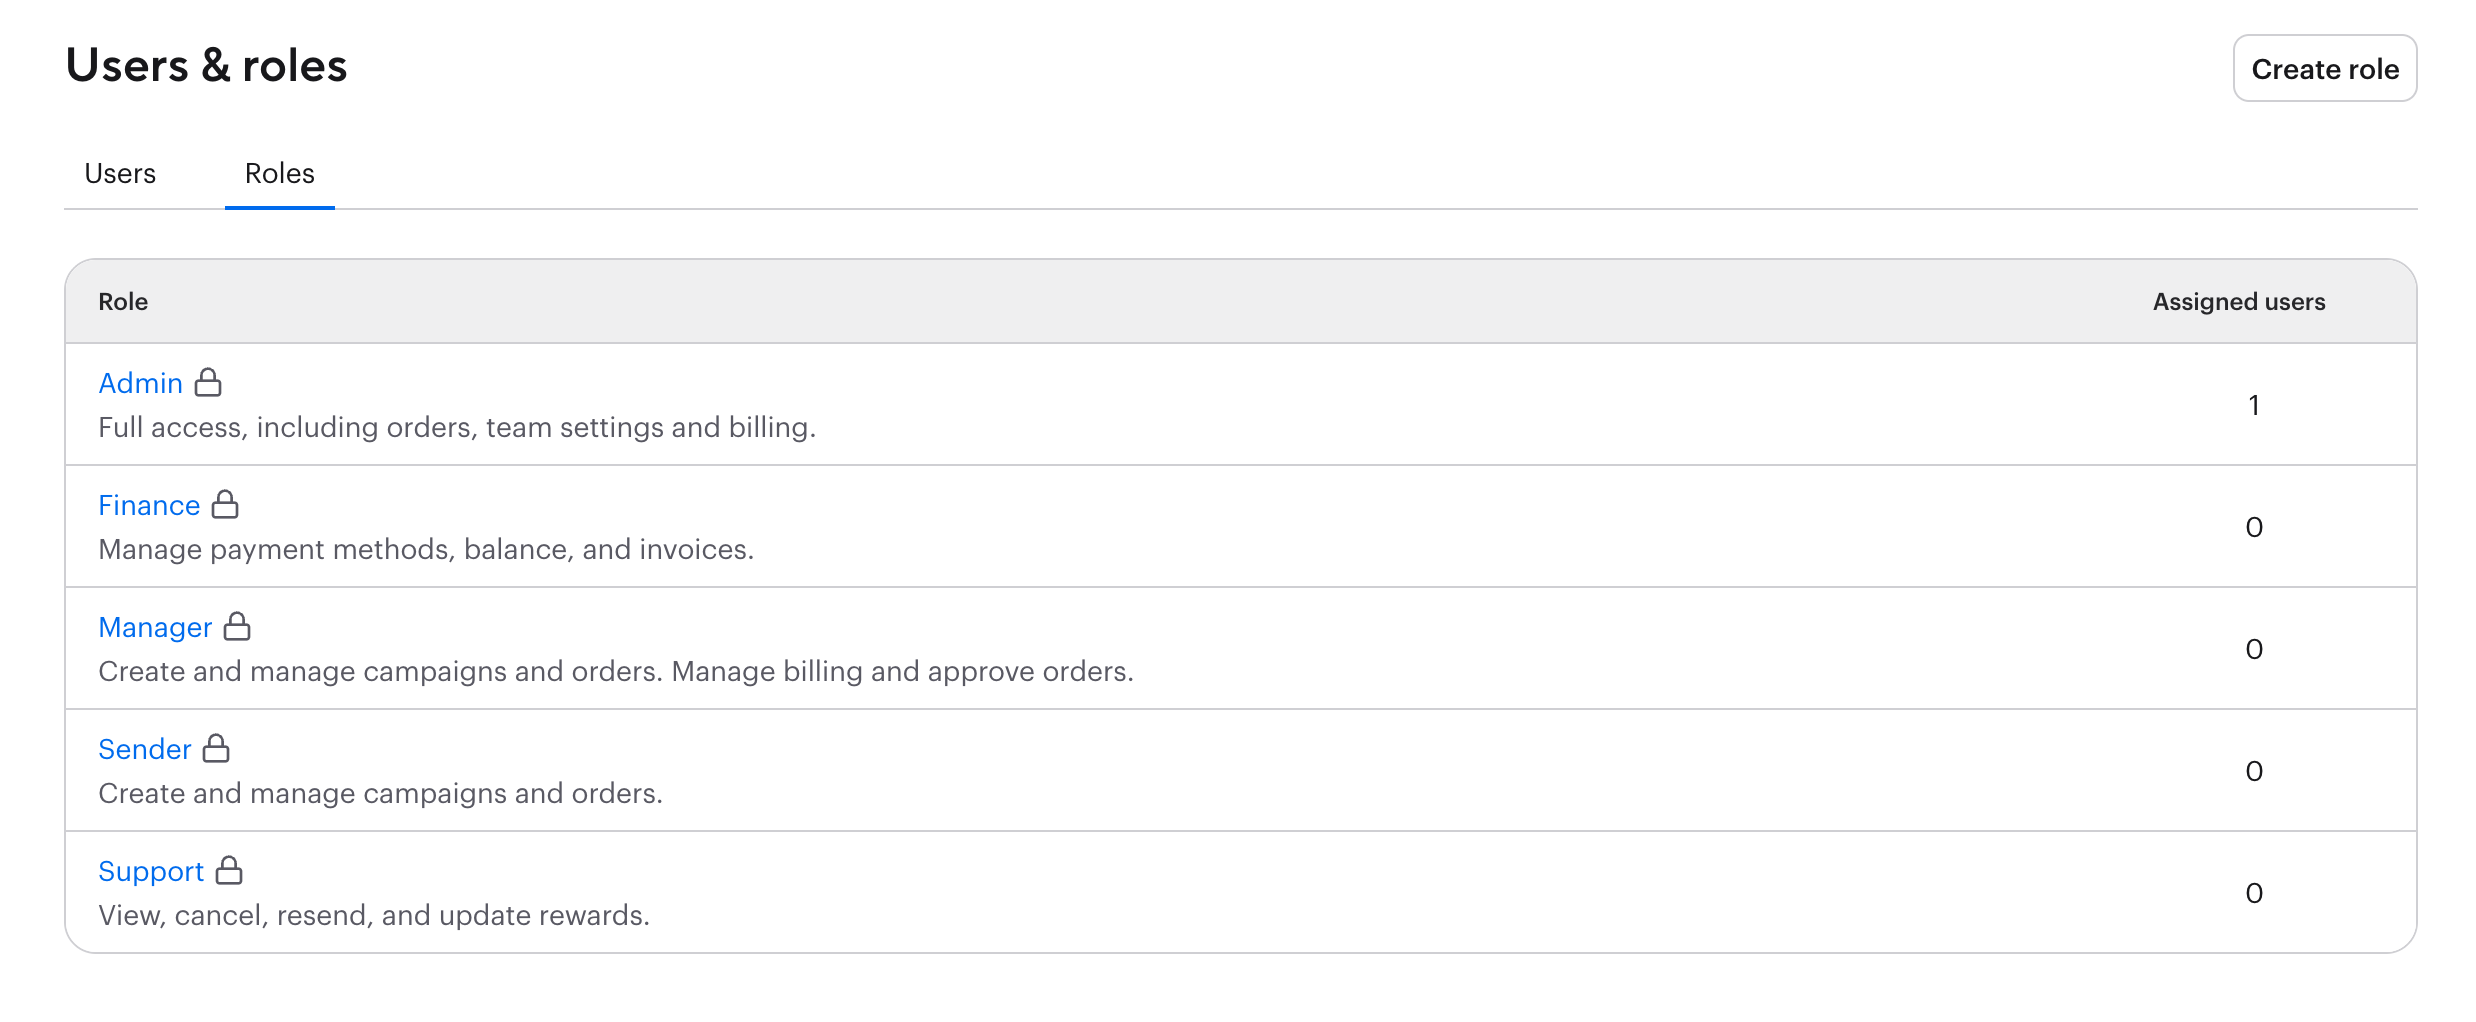Click the lock icon beside Admin

tap(208, 382)
